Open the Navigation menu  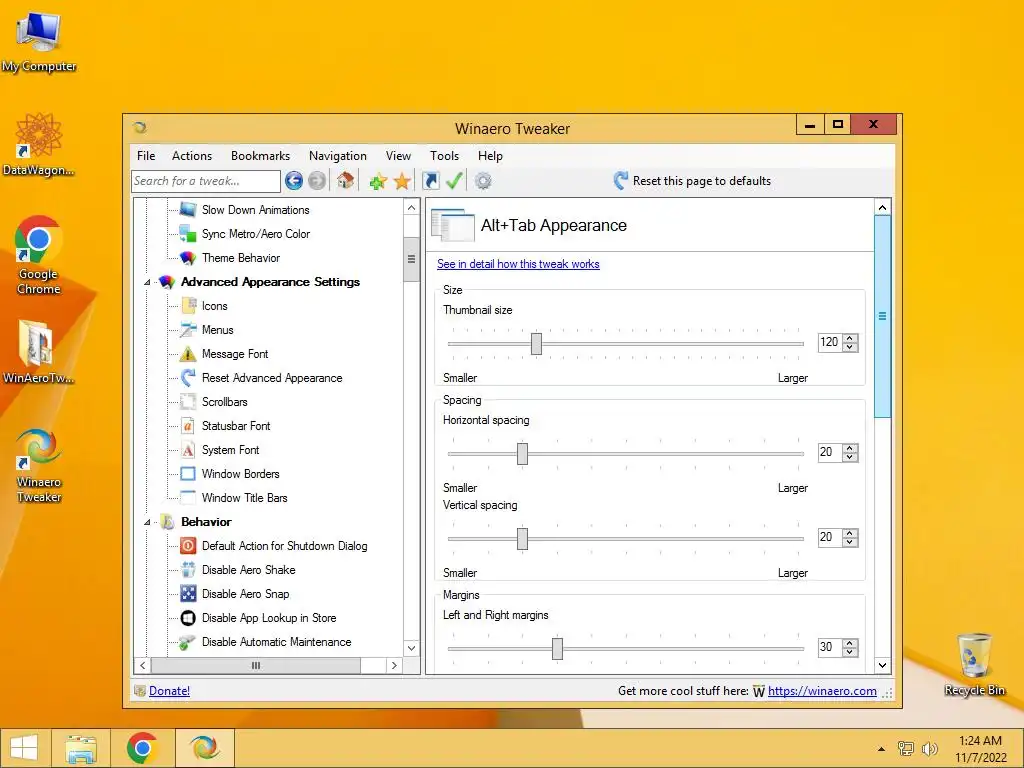click(338, 156)
